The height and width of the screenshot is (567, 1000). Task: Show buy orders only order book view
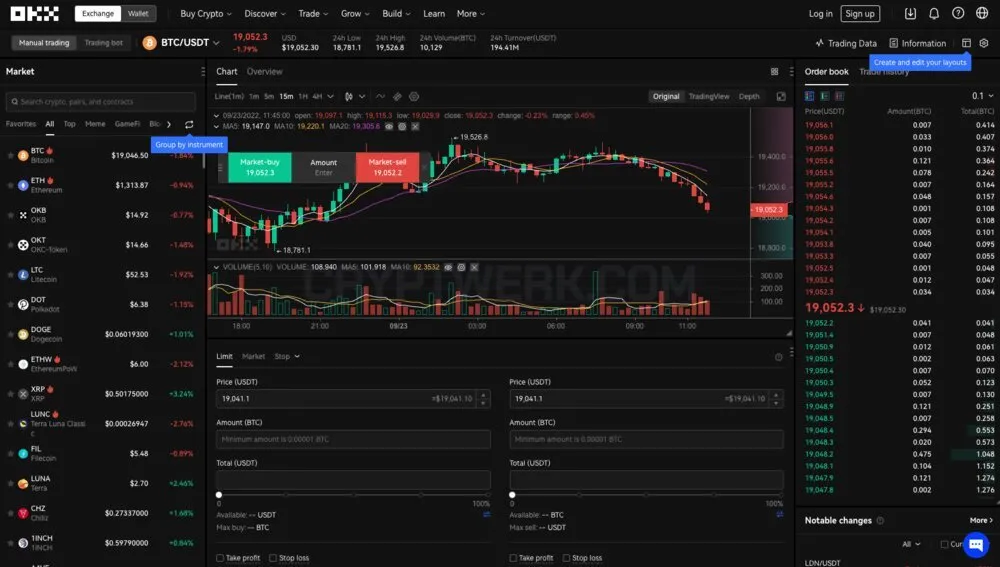tap(825, 96)
